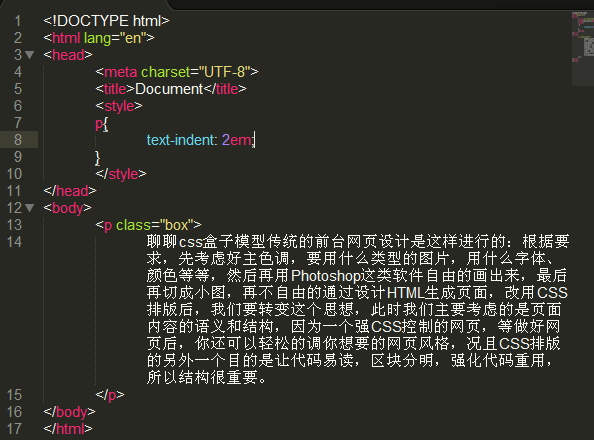Viewport: 594px width, 440px height.
Task: Click the DOCTYPE declaration line
Action: click(x=106, y=21)
